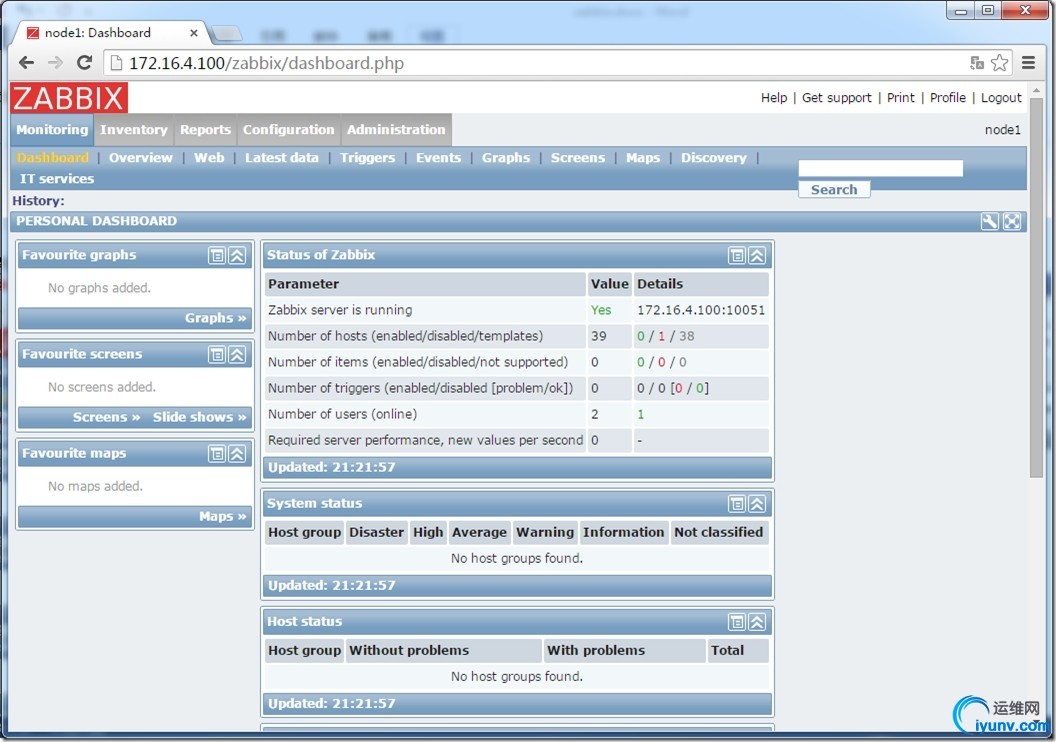Click the Logout link
1056x742 pixels.
[1001, 98]
